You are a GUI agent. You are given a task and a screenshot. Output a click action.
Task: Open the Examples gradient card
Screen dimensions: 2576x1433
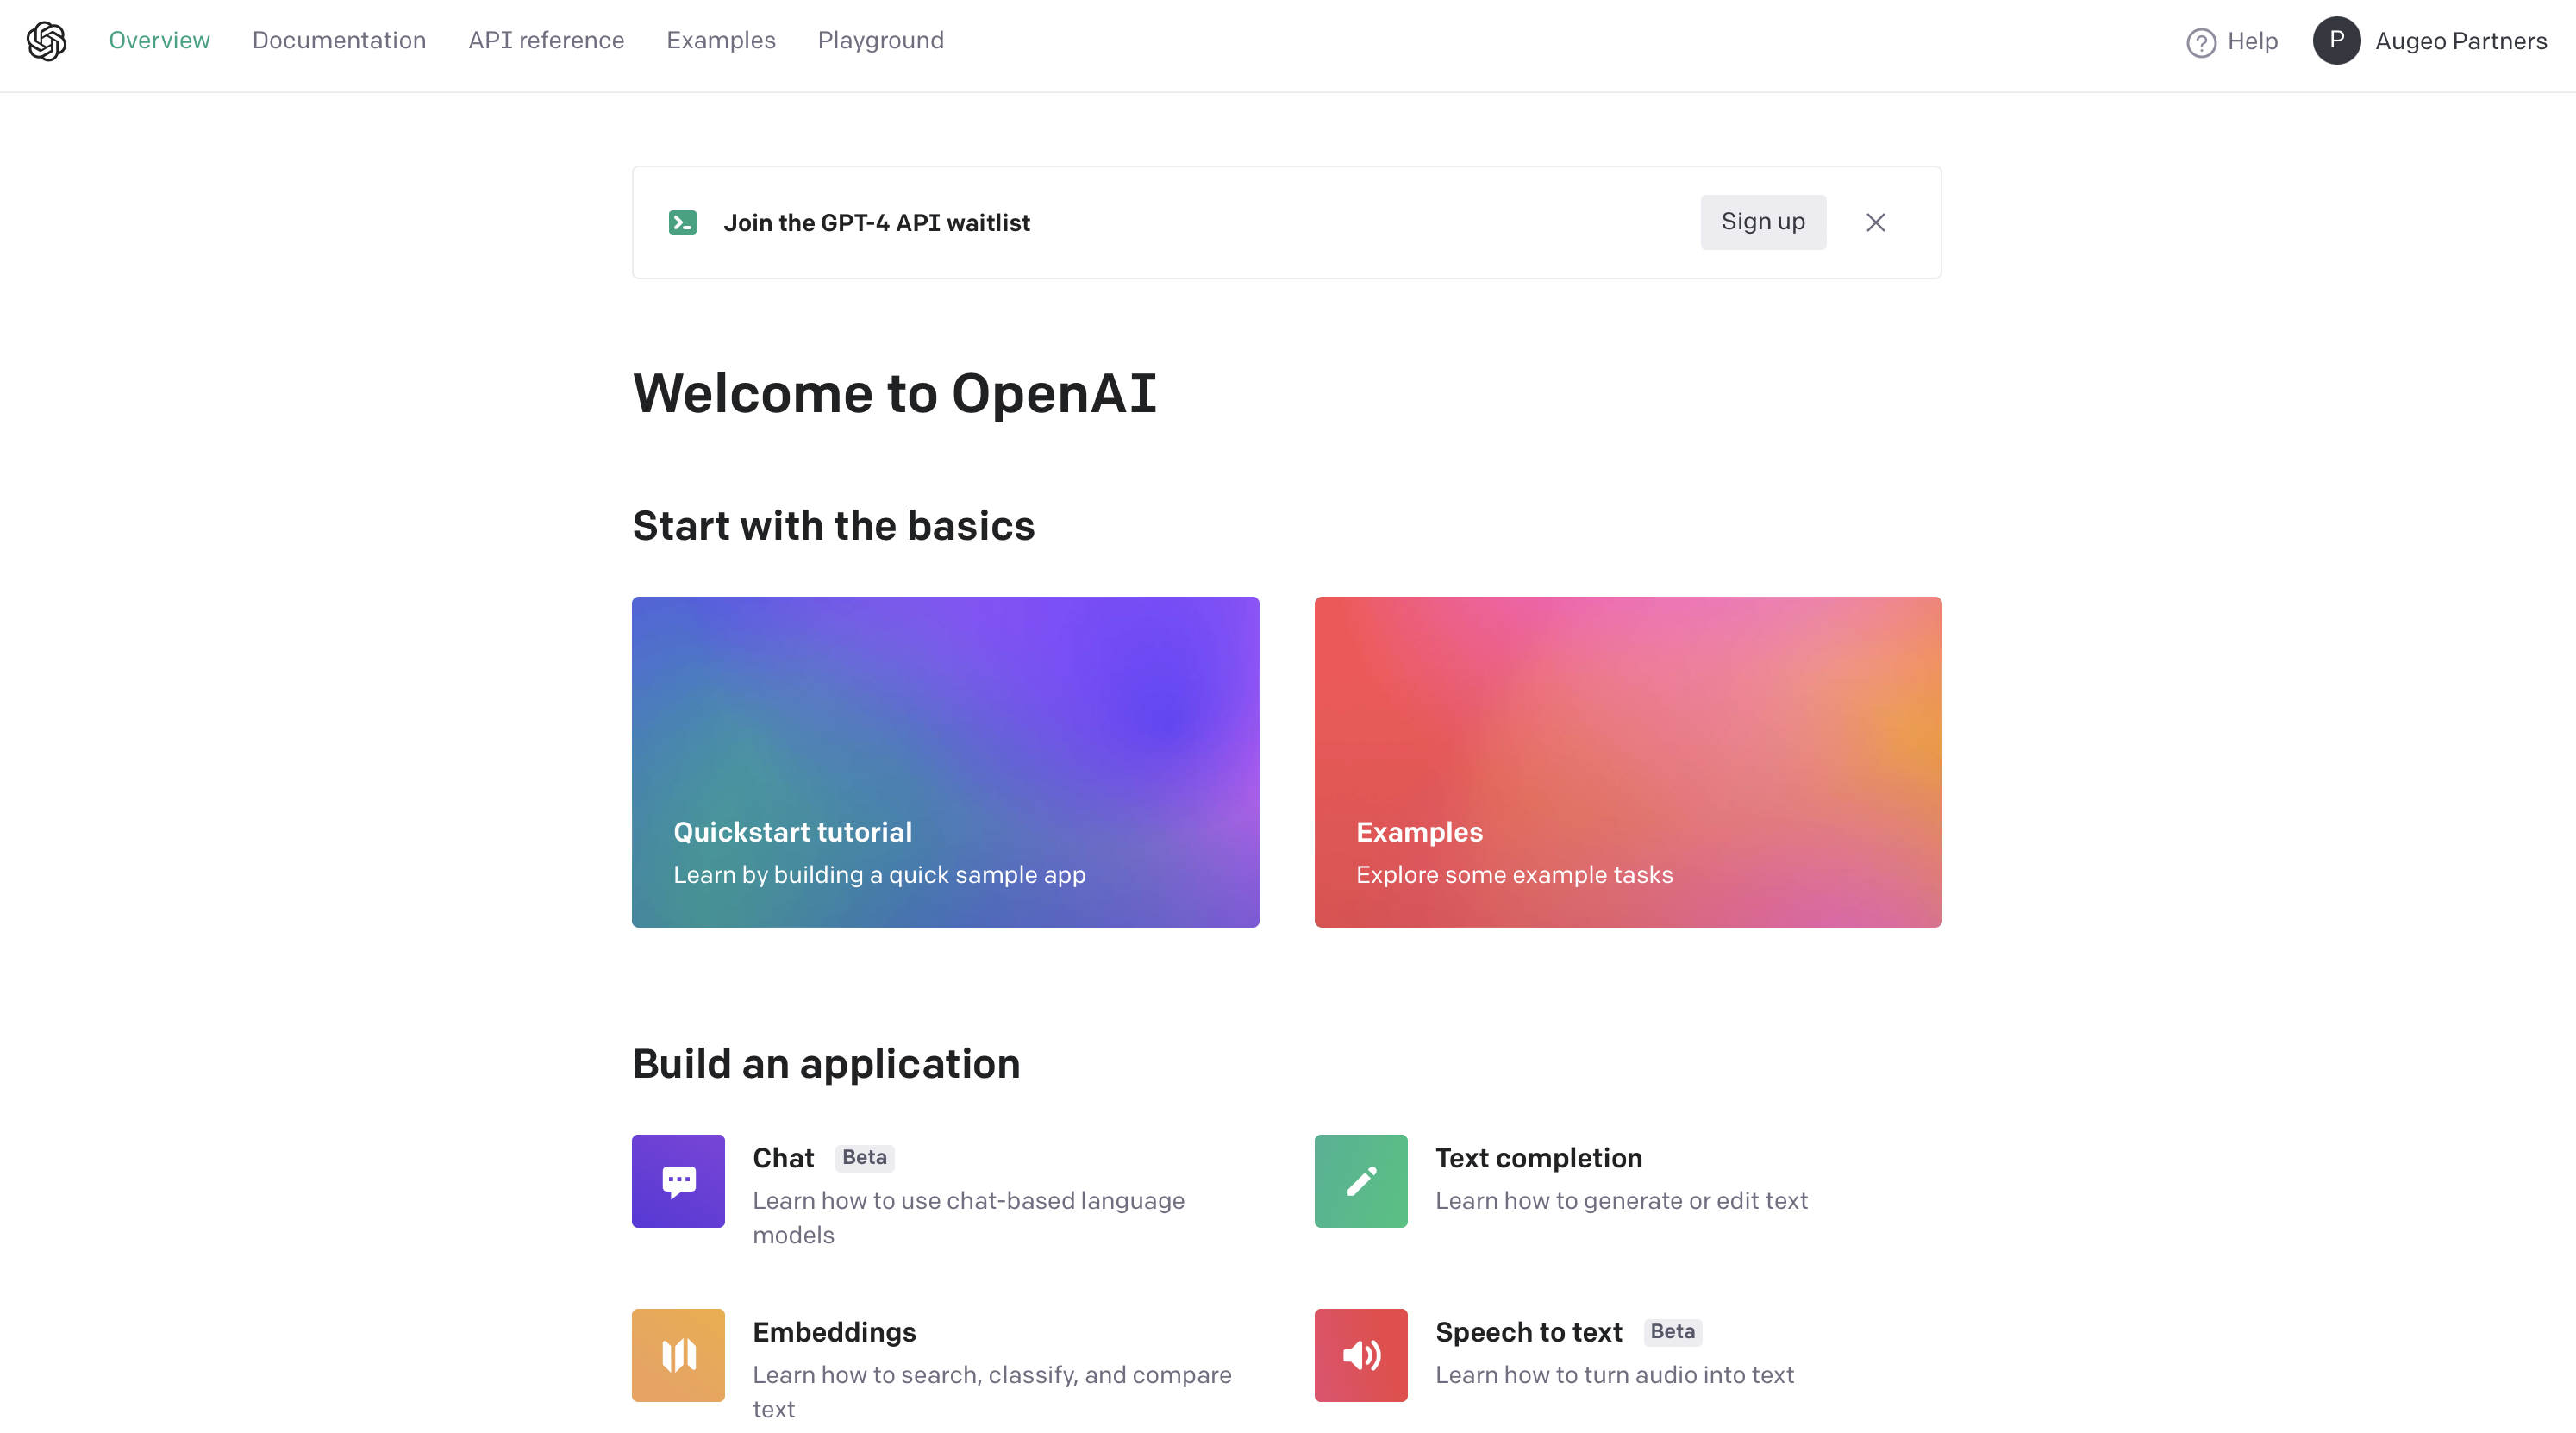(1628, 762)
